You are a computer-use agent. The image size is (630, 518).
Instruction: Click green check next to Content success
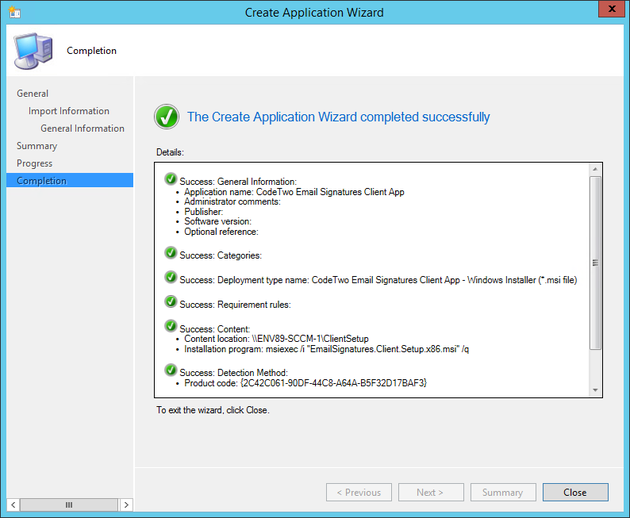(171, 326)
